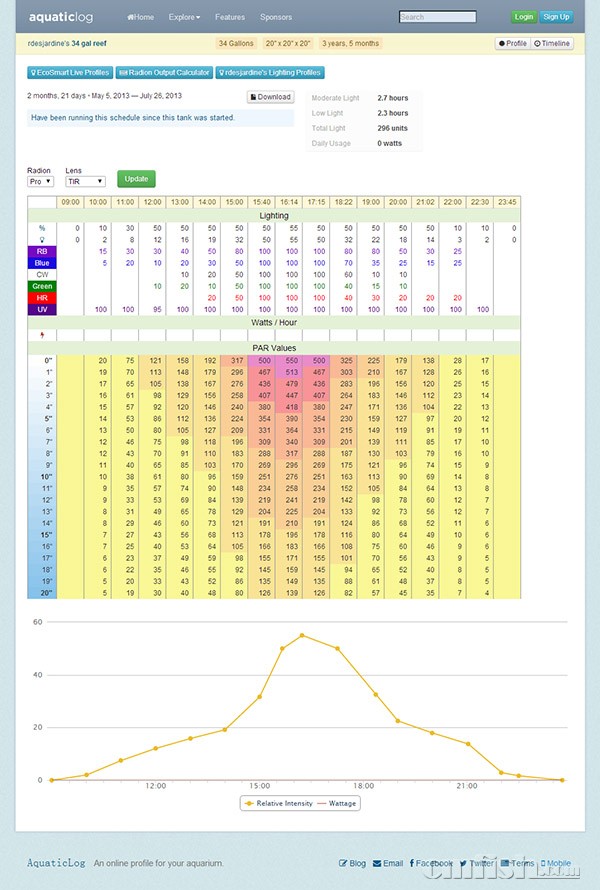Switch to the Timeline view

552,44
